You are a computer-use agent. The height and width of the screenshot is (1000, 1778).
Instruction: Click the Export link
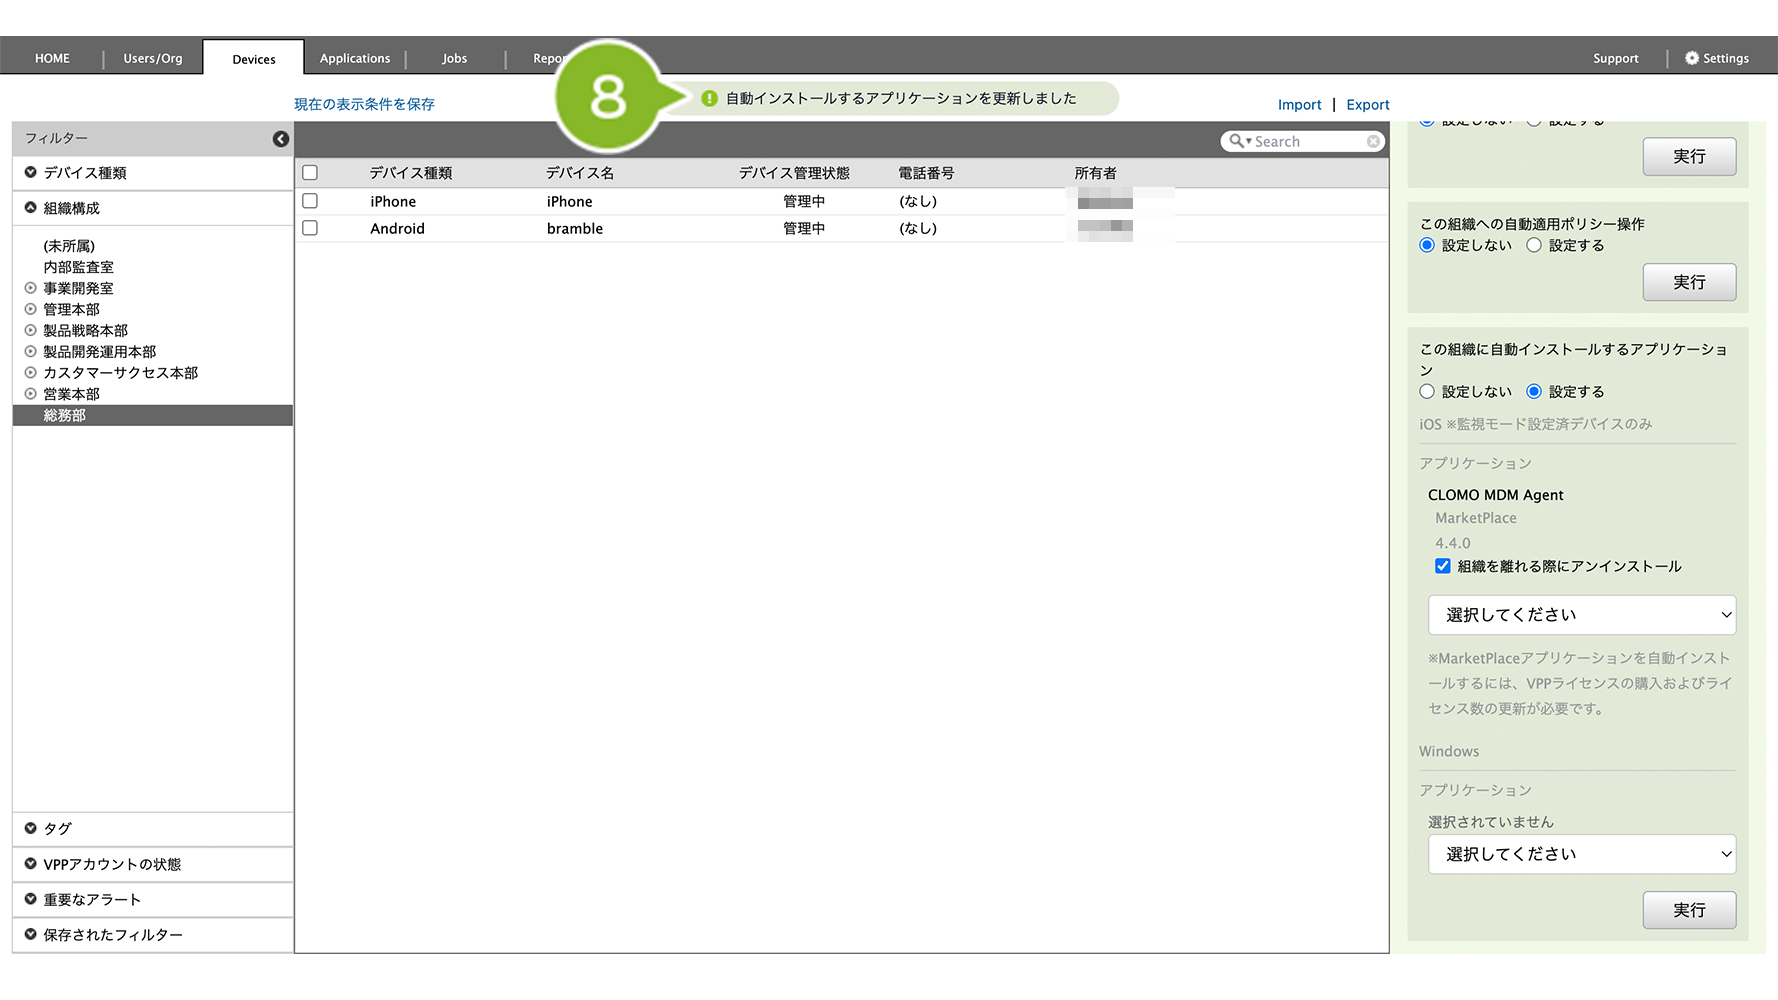(x=1367, y=105)
